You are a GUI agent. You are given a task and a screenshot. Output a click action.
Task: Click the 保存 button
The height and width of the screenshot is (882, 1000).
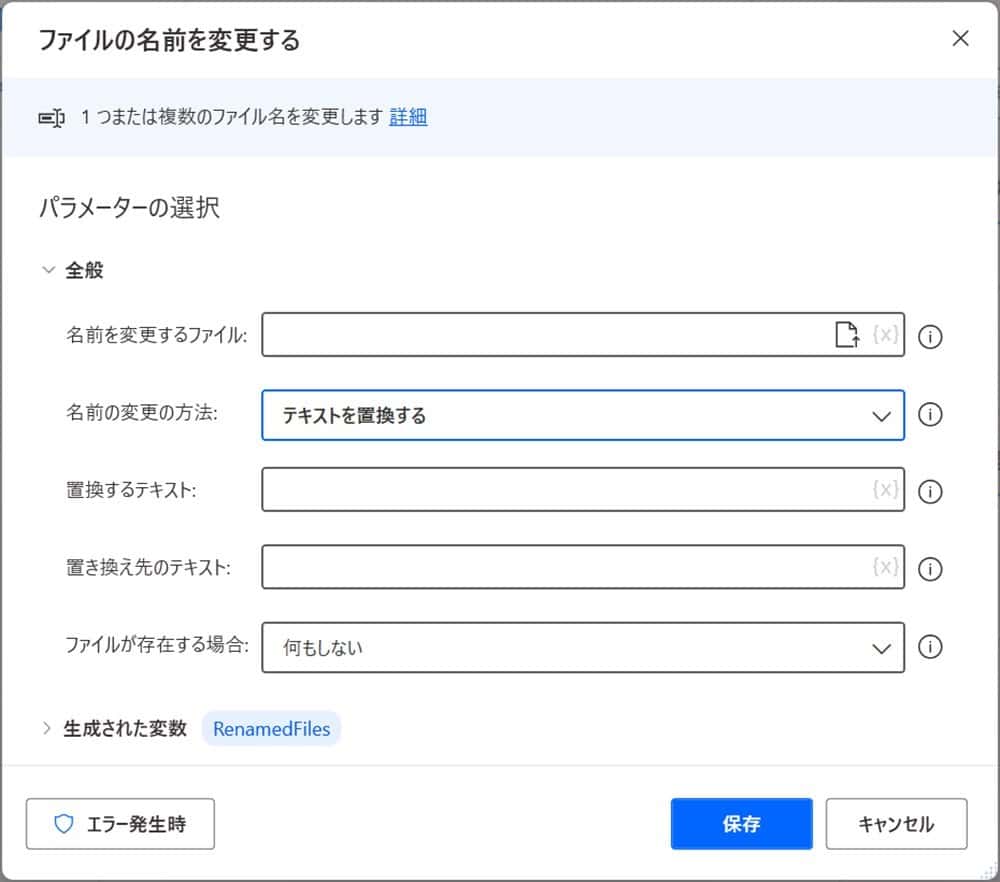pyautogui.click(x=741, y=824)
